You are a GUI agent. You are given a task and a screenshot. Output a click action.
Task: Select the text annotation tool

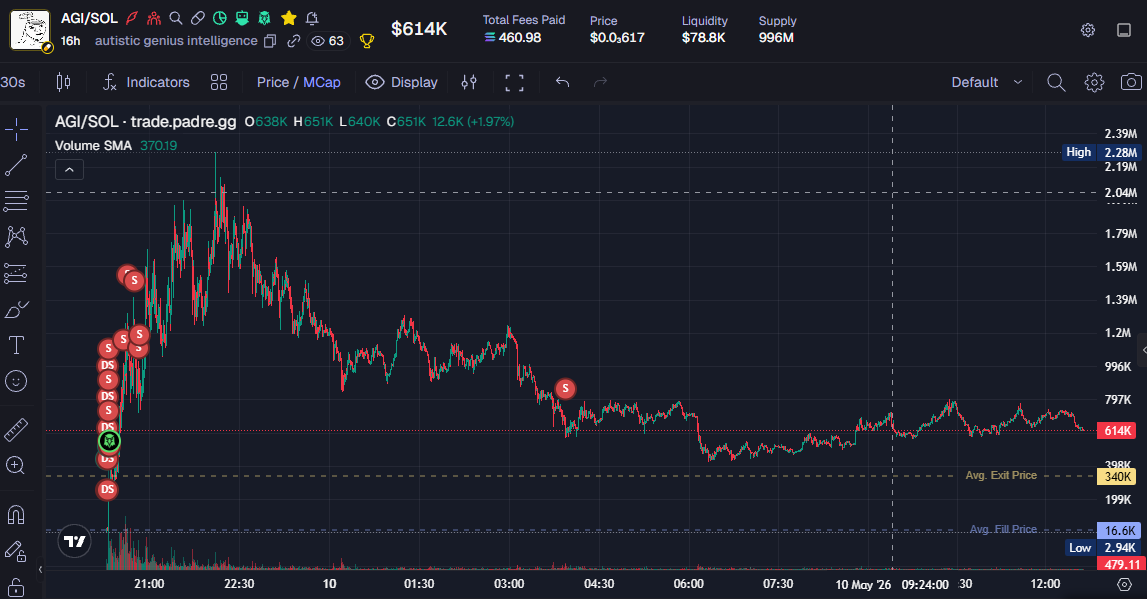(x=16, y=345)
